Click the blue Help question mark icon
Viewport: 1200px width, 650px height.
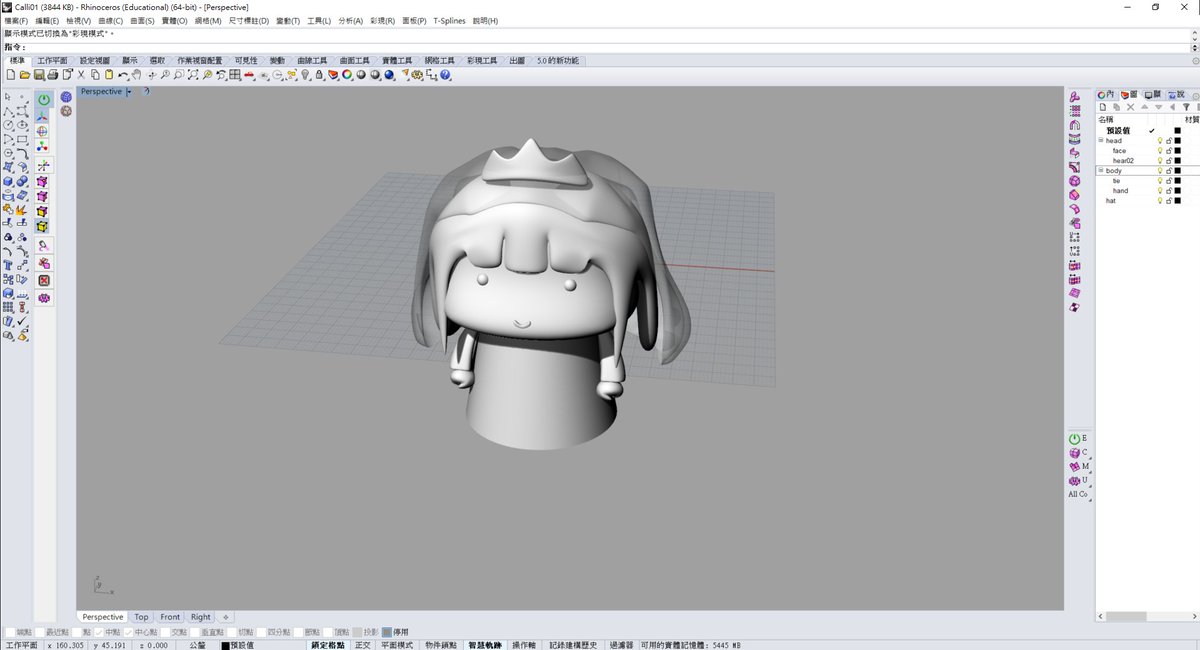coord(445,75)
